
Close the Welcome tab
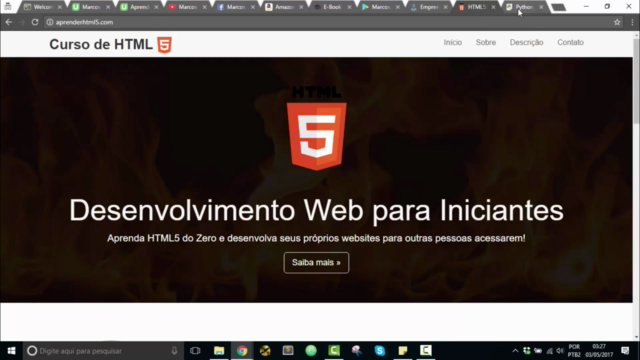pyautogui.click(x=60, y=7)
